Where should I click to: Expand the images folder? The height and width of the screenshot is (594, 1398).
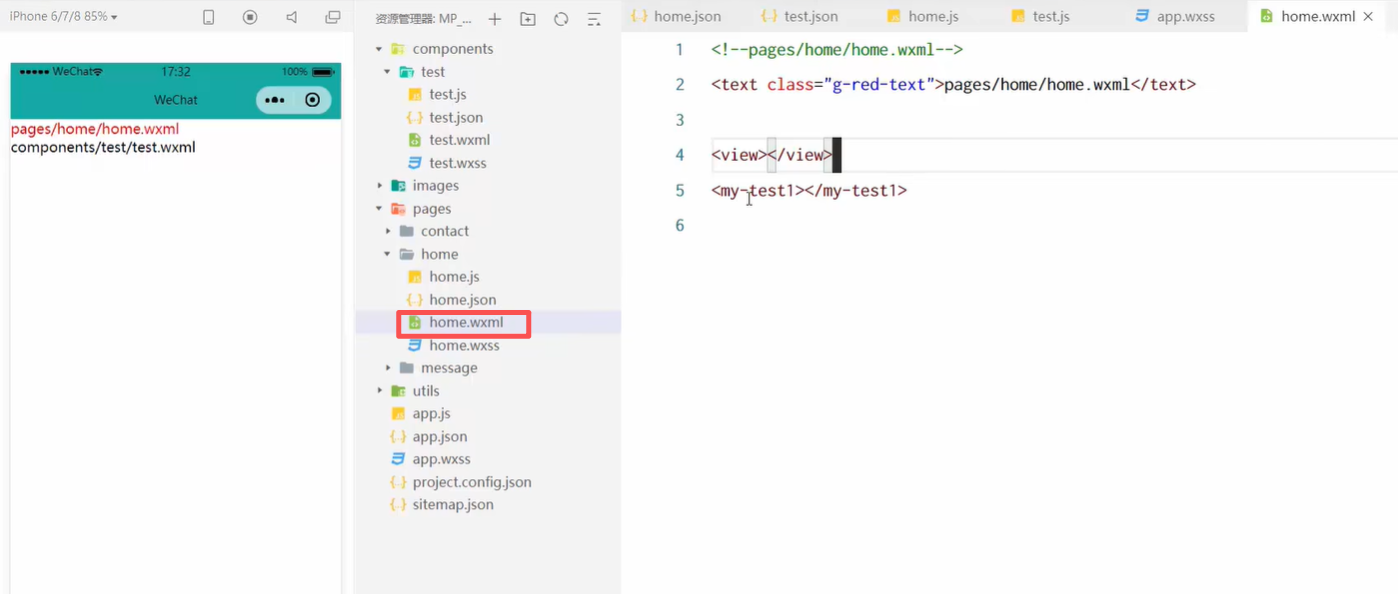379,186
